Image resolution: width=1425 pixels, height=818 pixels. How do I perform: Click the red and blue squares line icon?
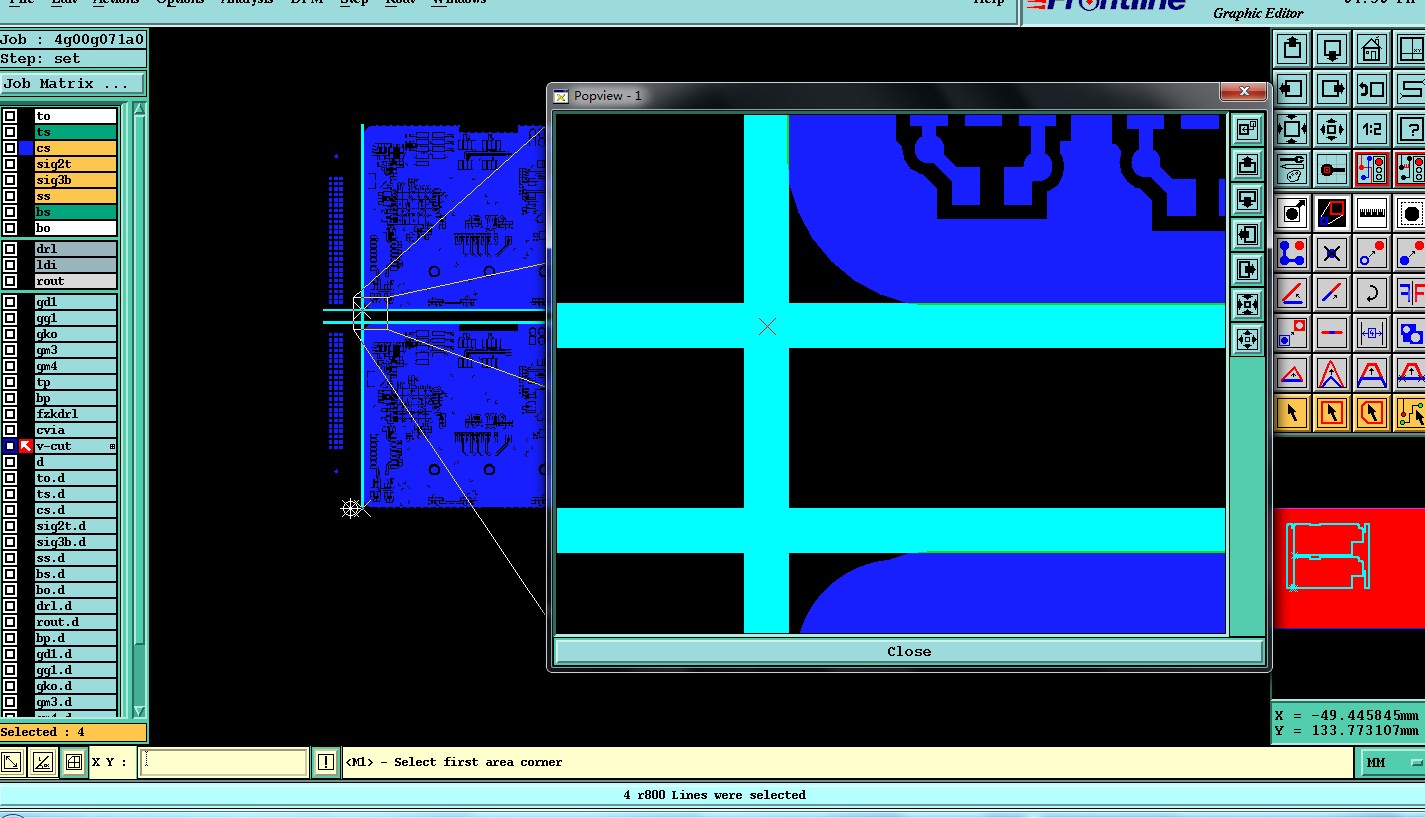tap(1332, 213)
